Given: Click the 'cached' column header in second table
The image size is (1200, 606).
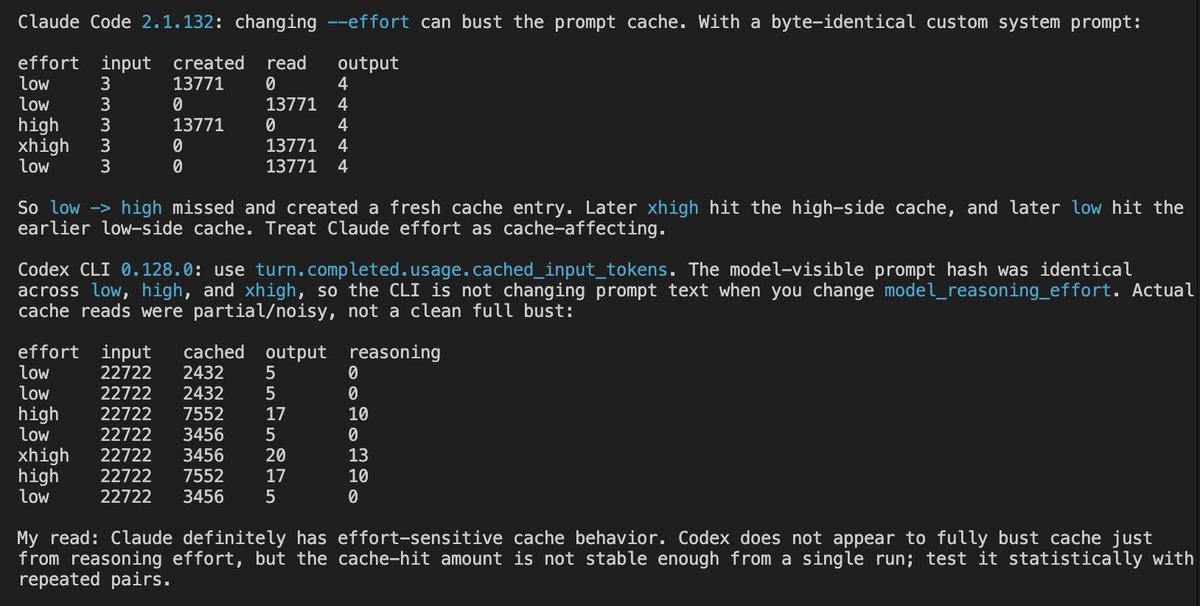Looking at the screenshot, I should point(214,352).
